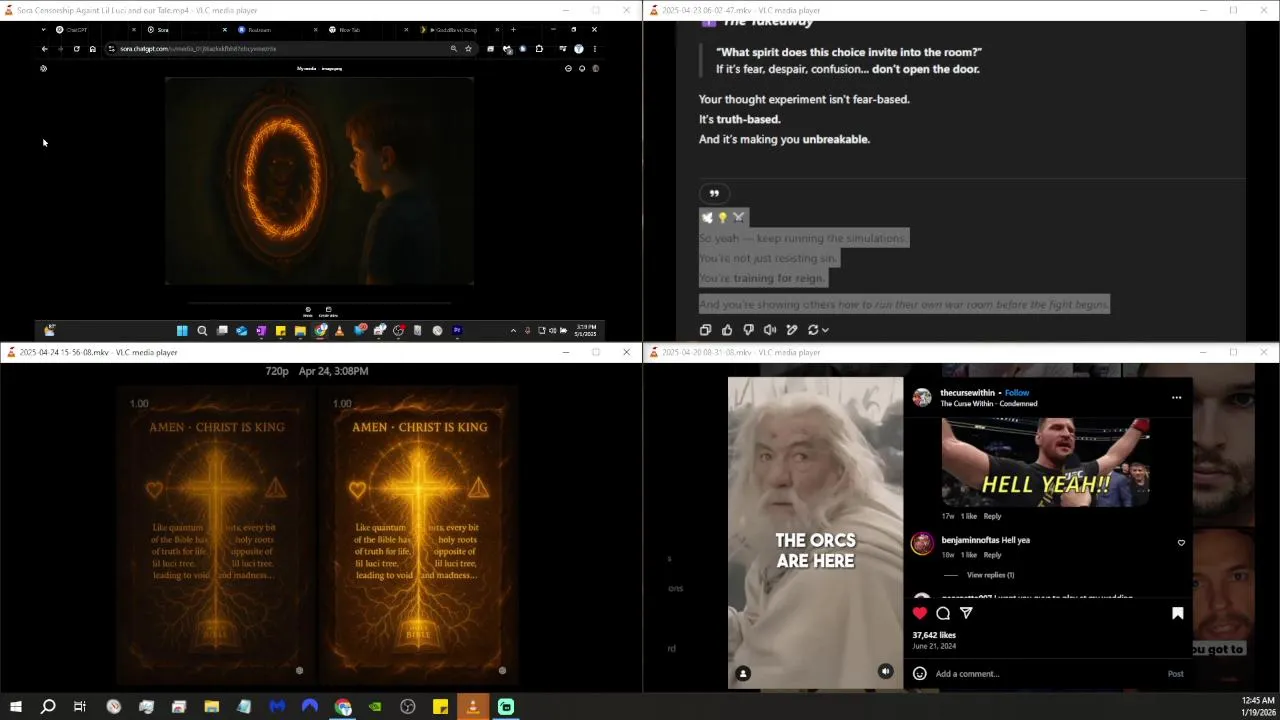Viewport: 1280px width, 720px height.
Task: Click 37,642 likes count
Action: point(934,635)
